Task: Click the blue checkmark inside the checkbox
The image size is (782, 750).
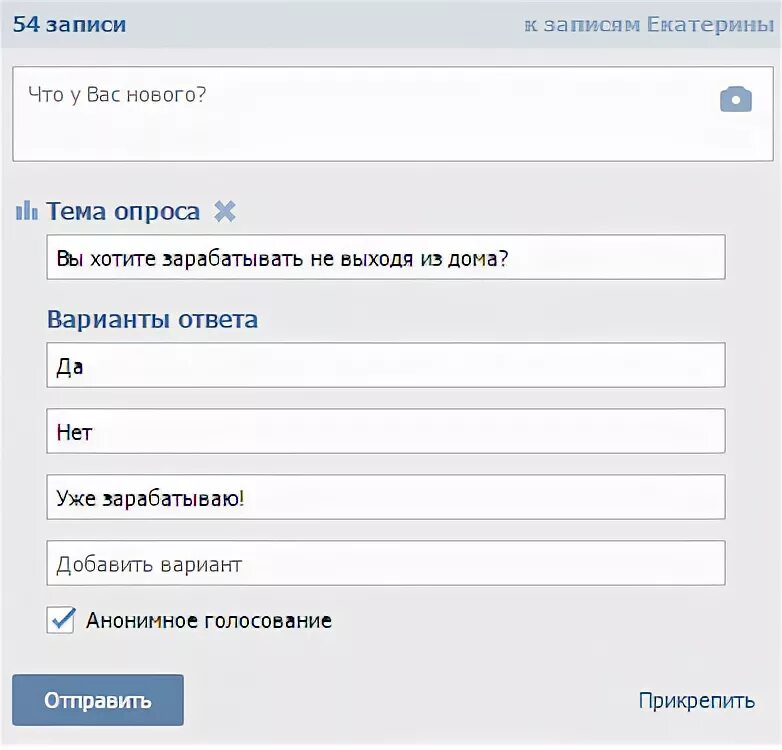Action: point(63,618)
